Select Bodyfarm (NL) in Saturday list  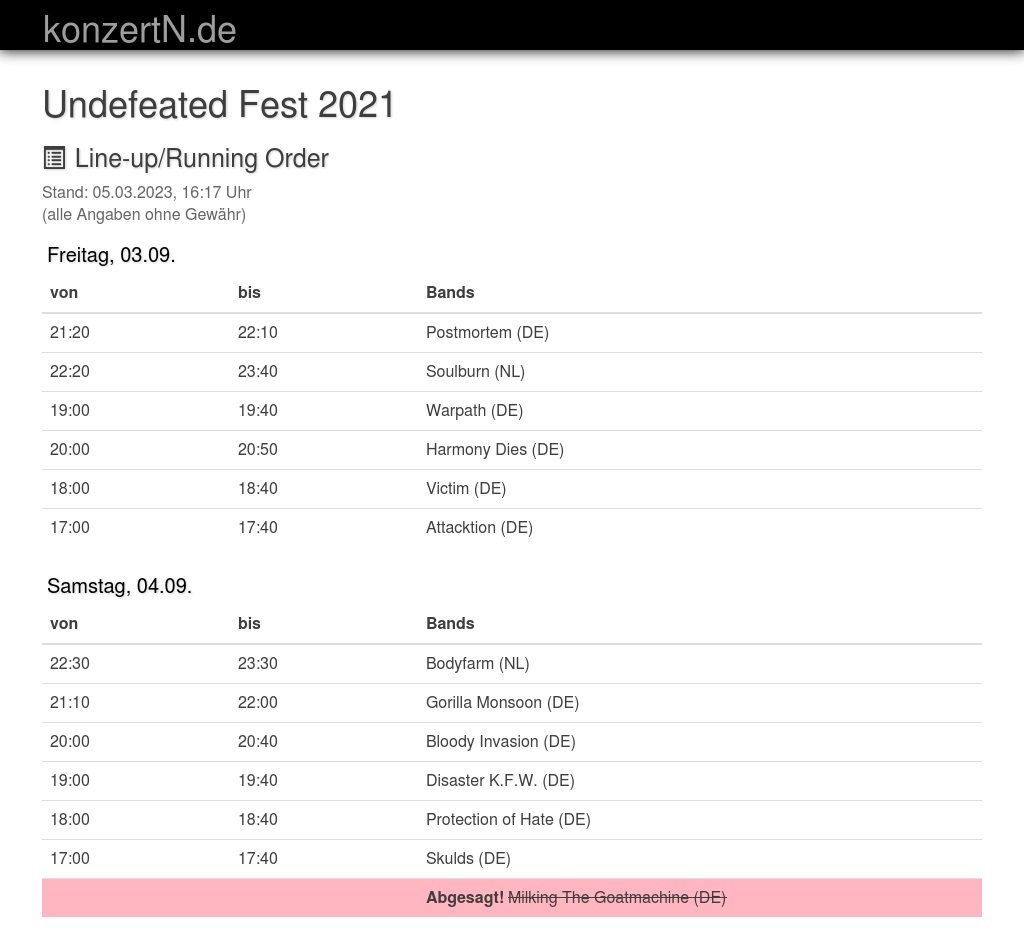(x=477, y=663)
